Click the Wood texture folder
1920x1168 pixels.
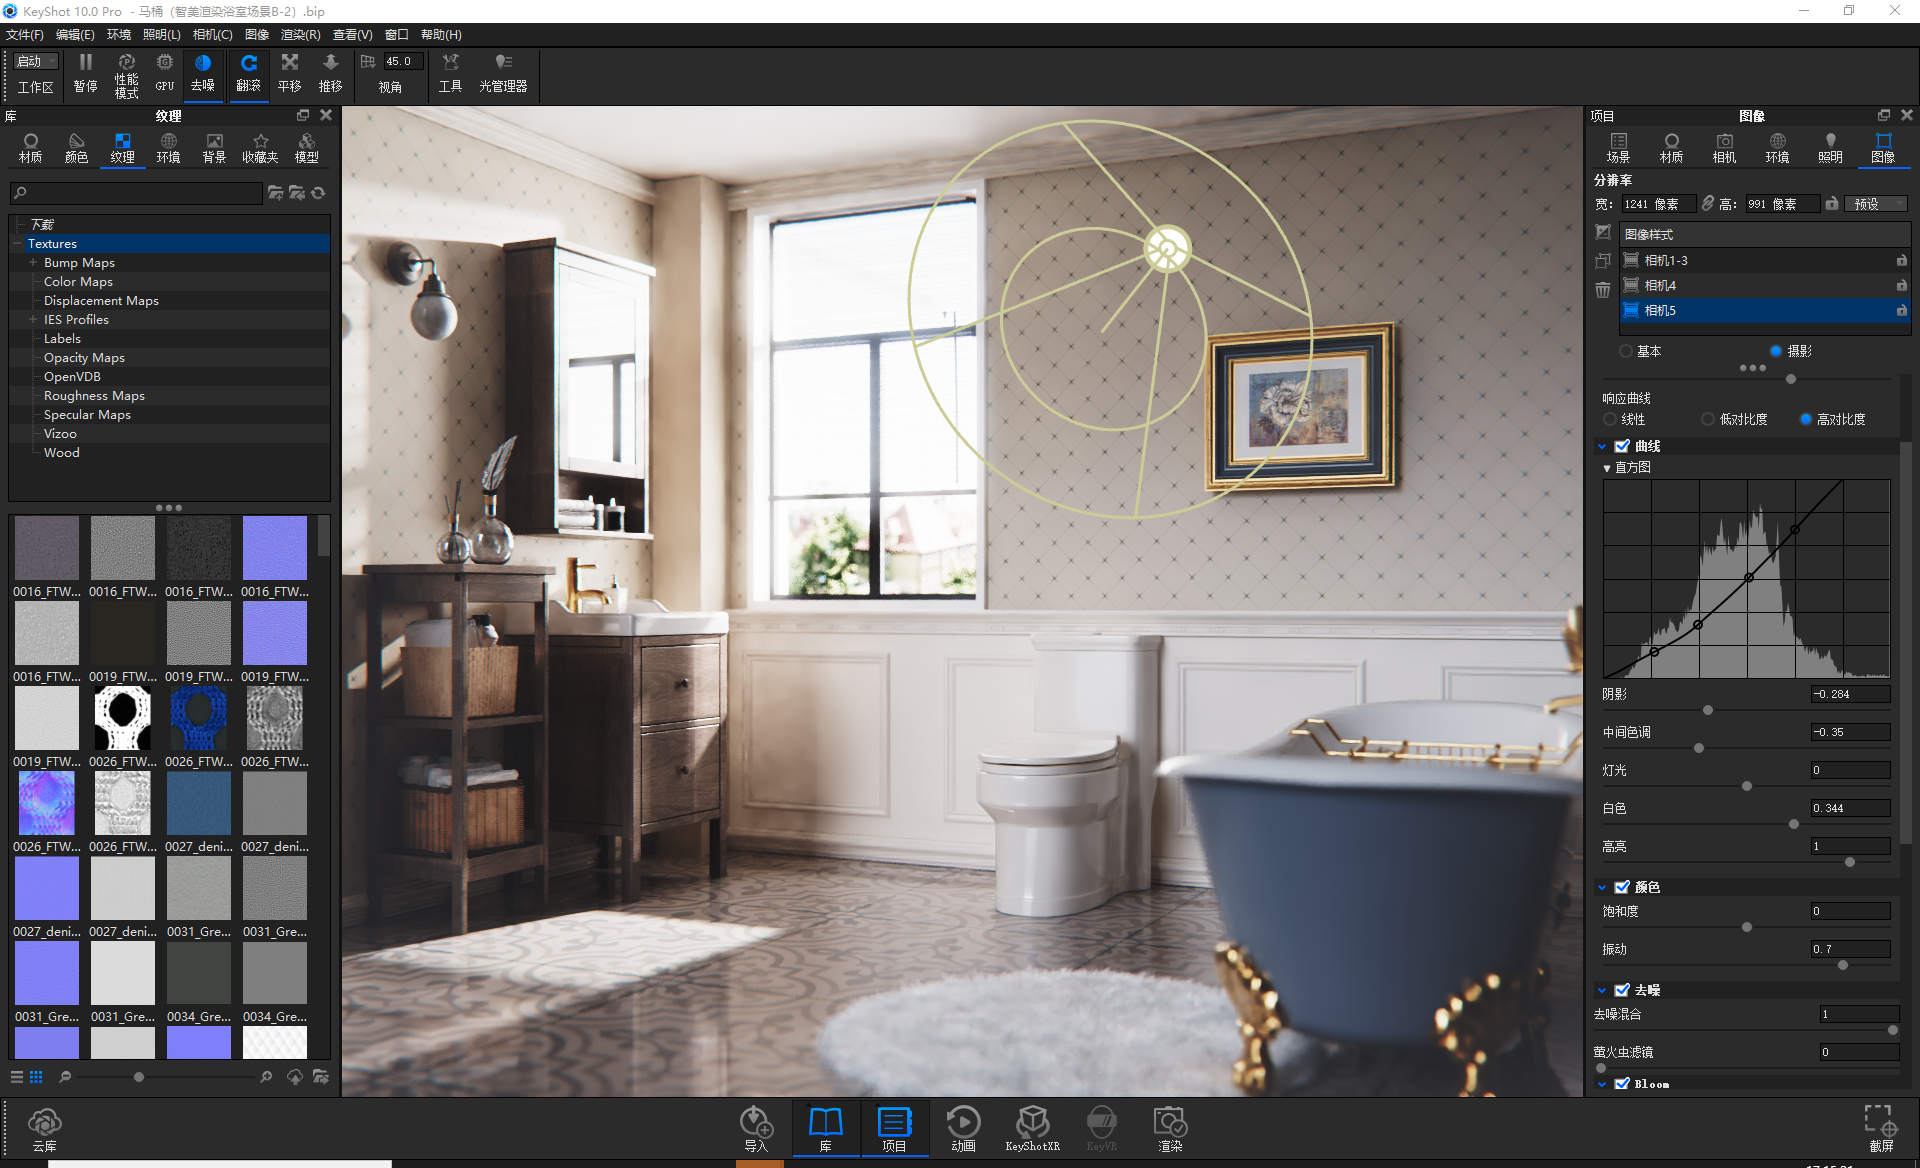[61, 453]
